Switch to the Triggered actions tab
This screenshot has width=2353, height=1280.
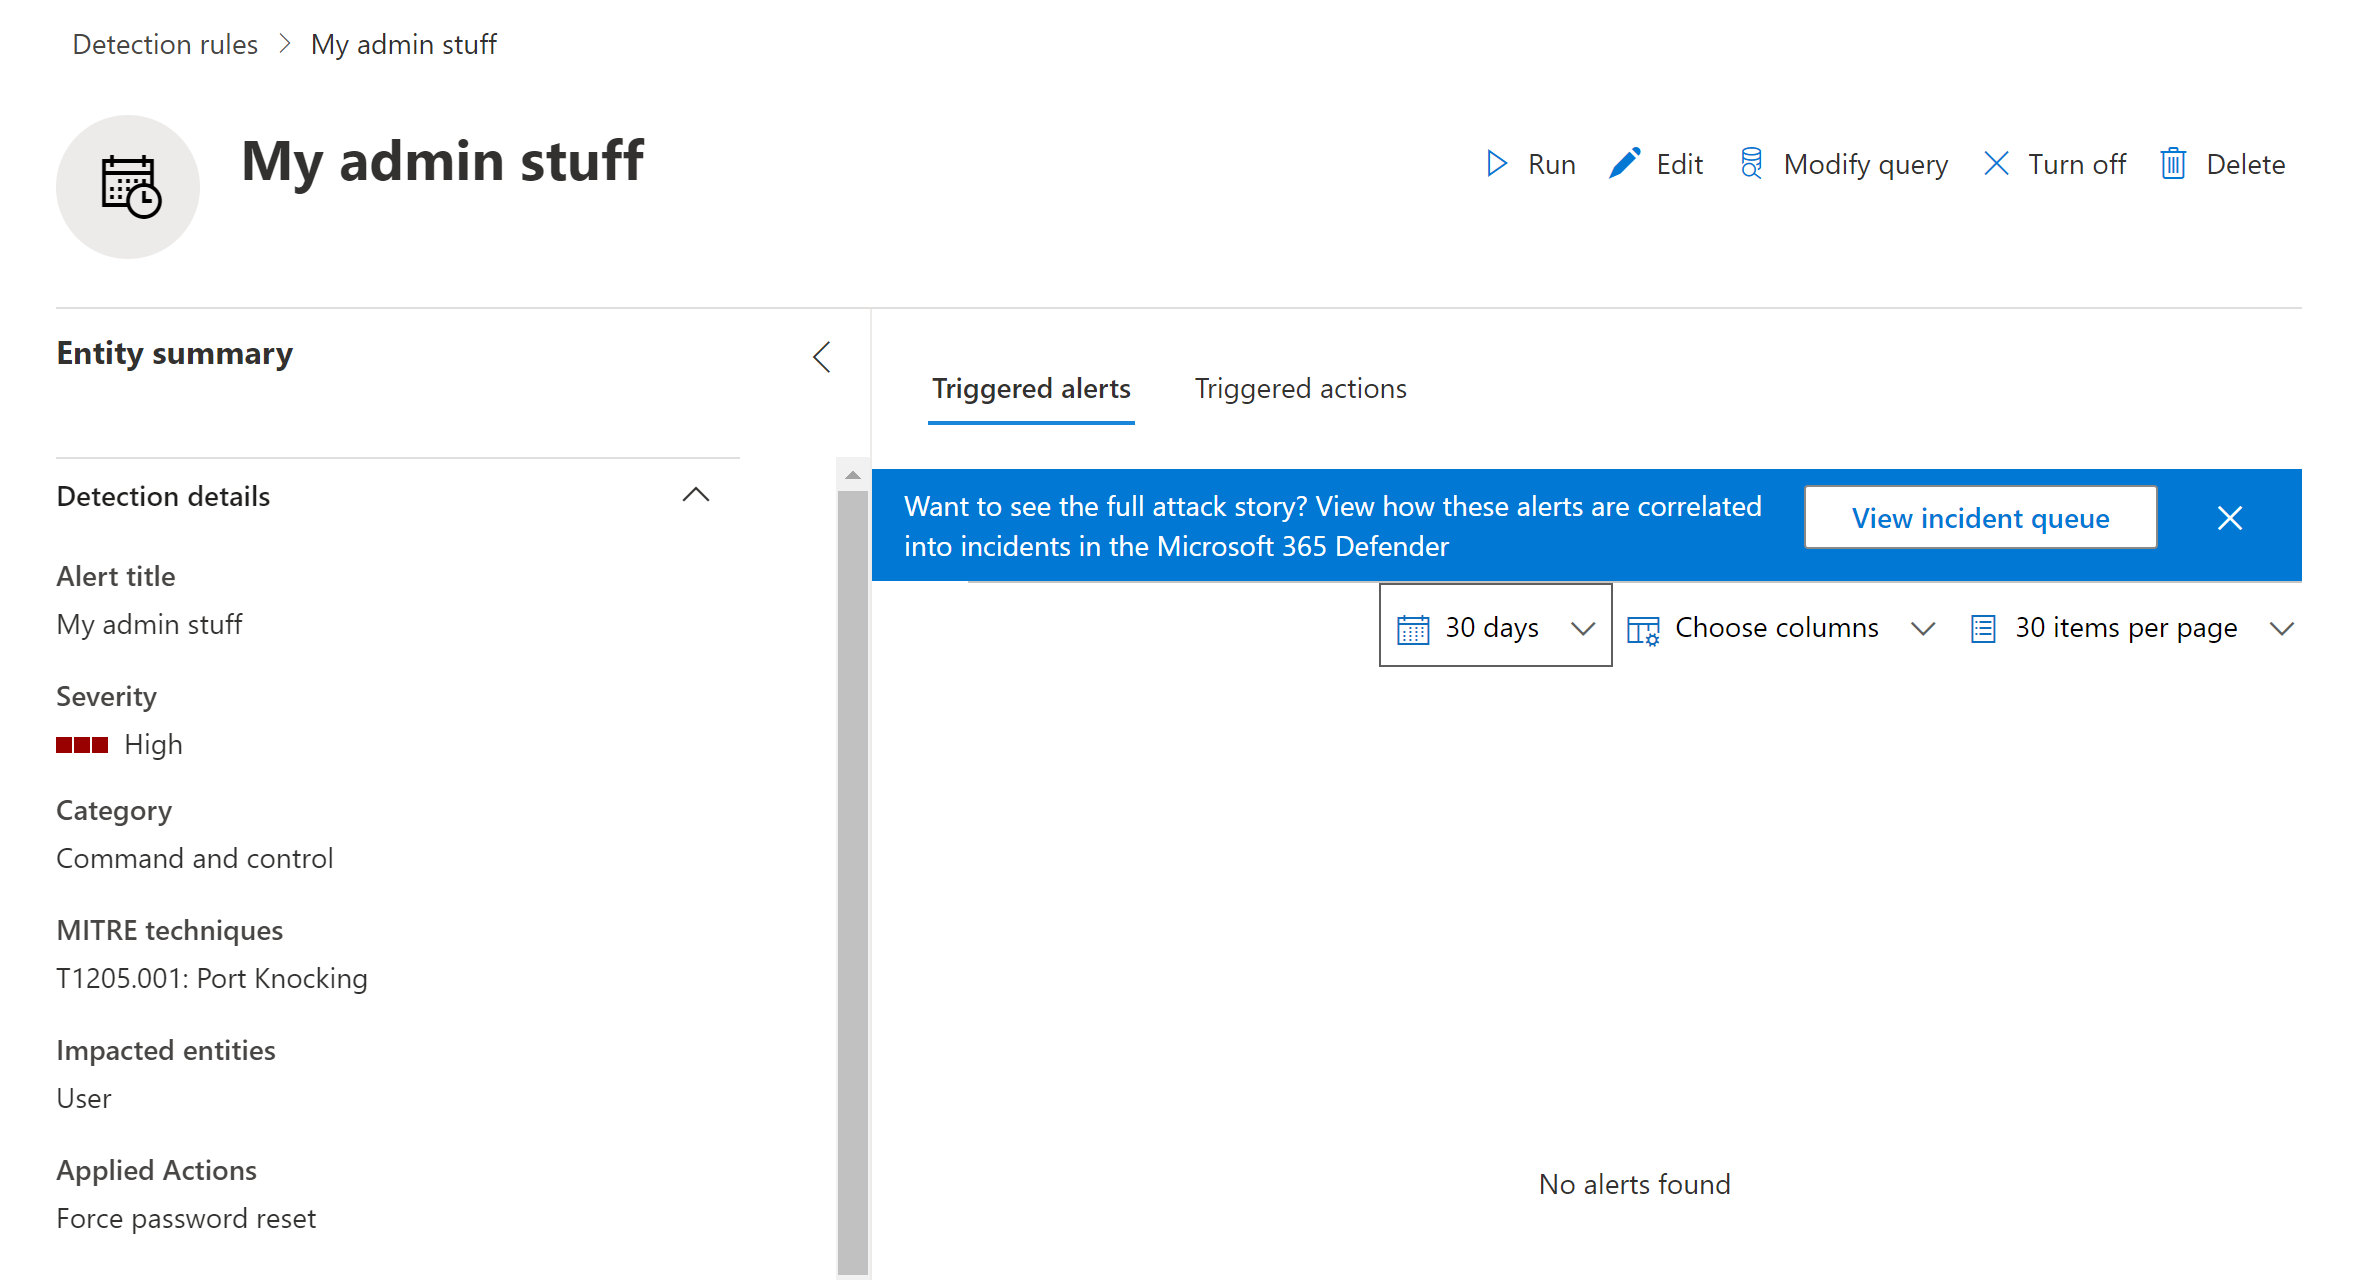pos(1300,389)
